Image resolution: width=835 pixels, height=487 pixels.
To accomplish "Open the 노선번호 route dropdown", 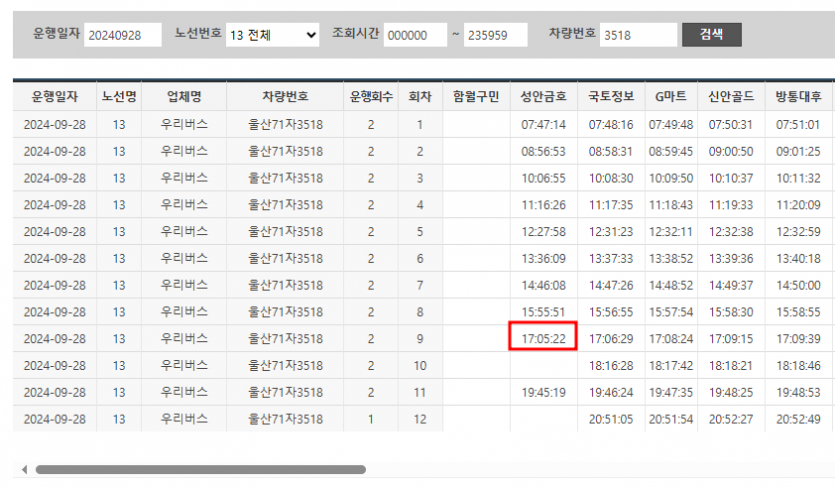I will [x=272, y=35].
